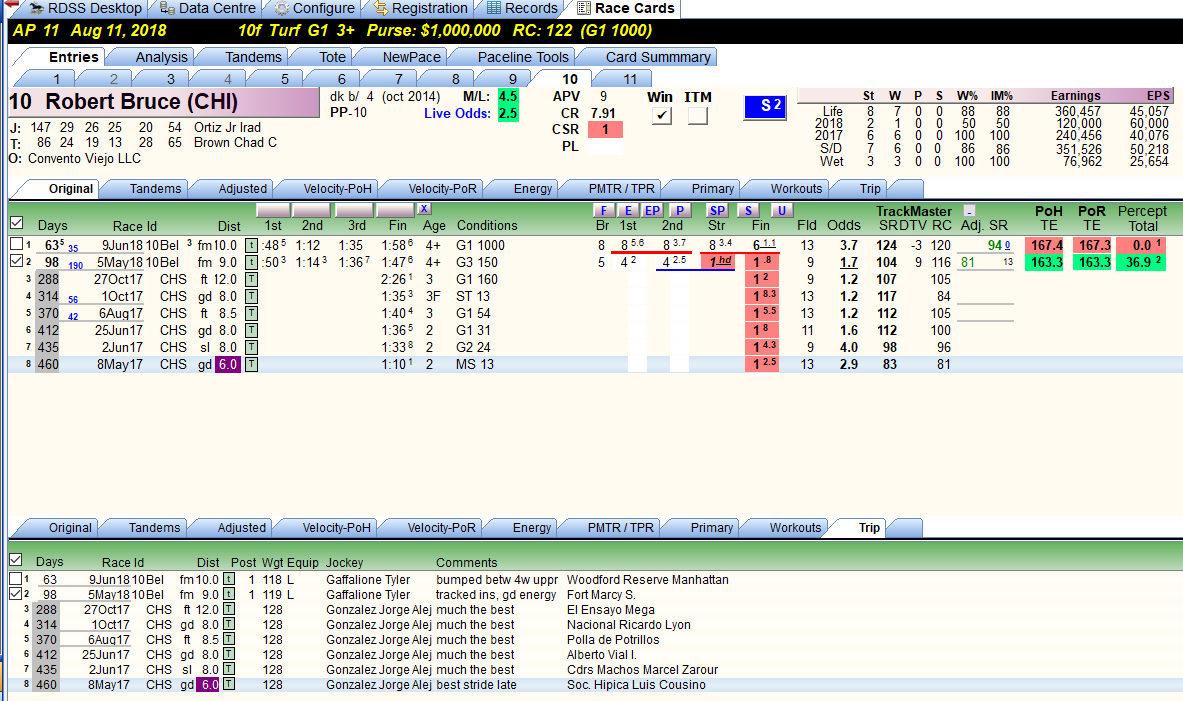
Task: Toggle the U filter button
Action: [782, 211]
